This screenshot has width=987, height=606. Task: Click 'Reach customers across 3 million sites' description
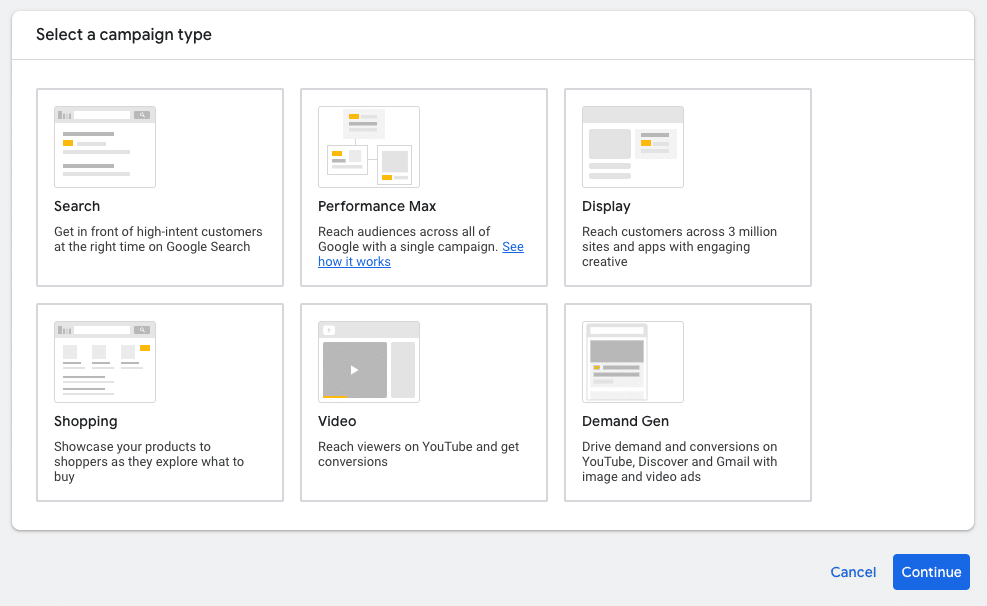click(x=679, y=247)
